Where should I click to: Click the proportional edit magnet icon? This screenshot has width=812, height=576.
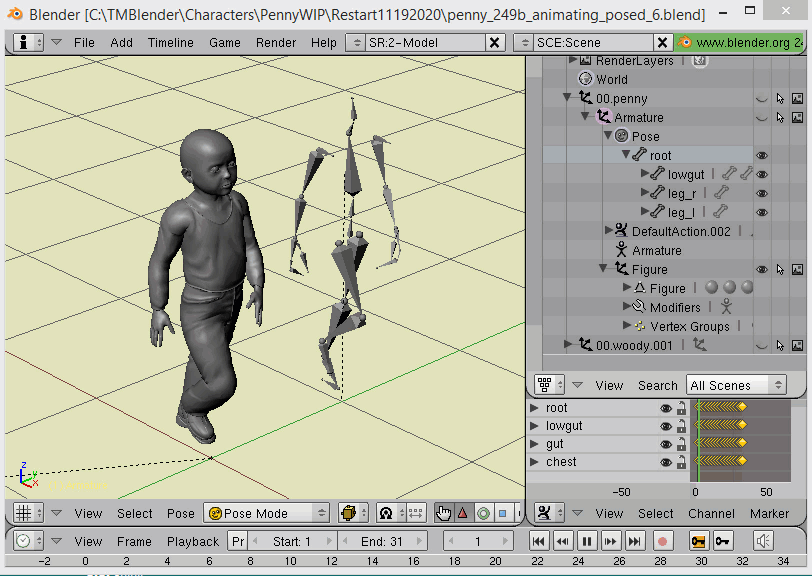(385, 513)
